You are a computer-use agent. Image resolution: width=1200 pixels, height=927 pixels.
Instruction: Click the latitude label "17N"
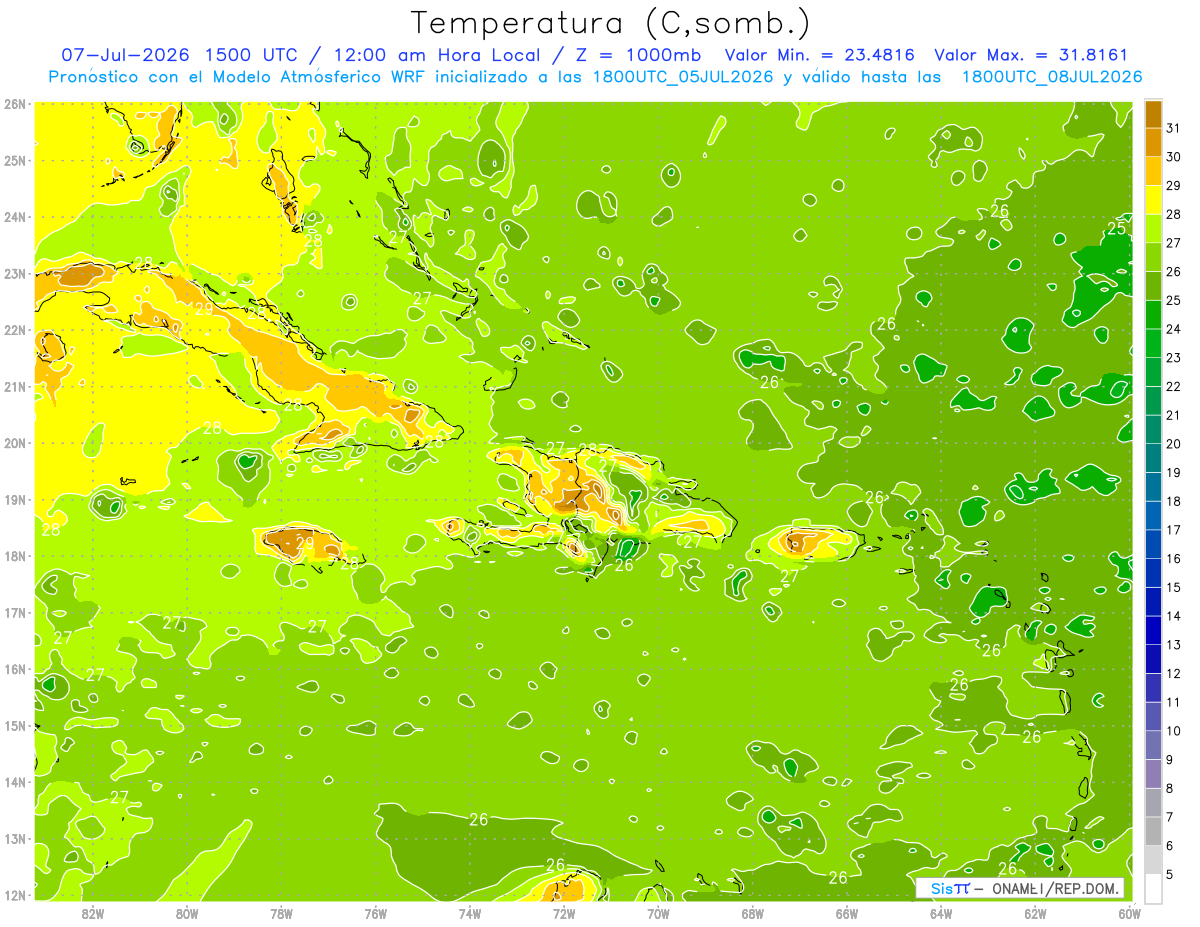tap(14, 612)
